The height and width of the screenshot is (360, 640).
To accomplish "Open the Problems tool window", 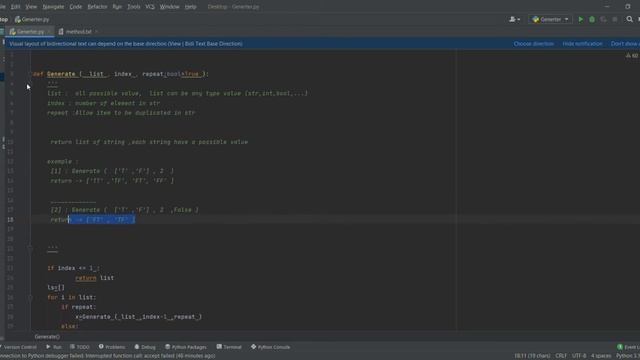I will pyautogui.click(x=112, y=347).
